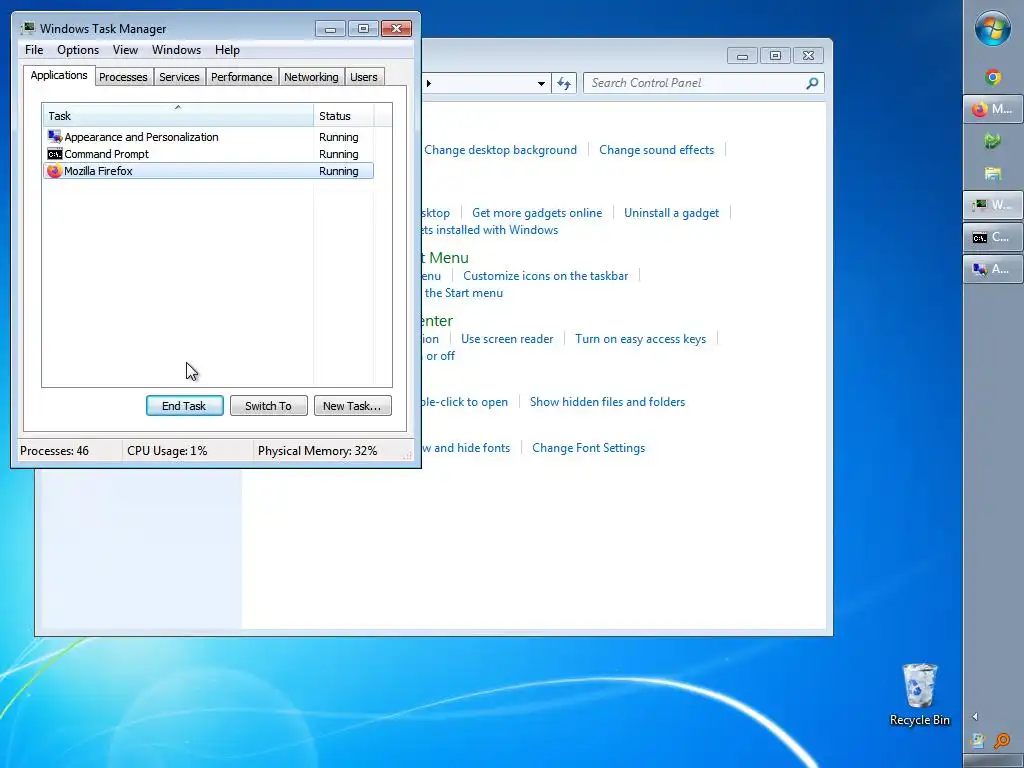Open the View menu in Task Manager
1024x768 pixels.
click(x=125, y=50)
